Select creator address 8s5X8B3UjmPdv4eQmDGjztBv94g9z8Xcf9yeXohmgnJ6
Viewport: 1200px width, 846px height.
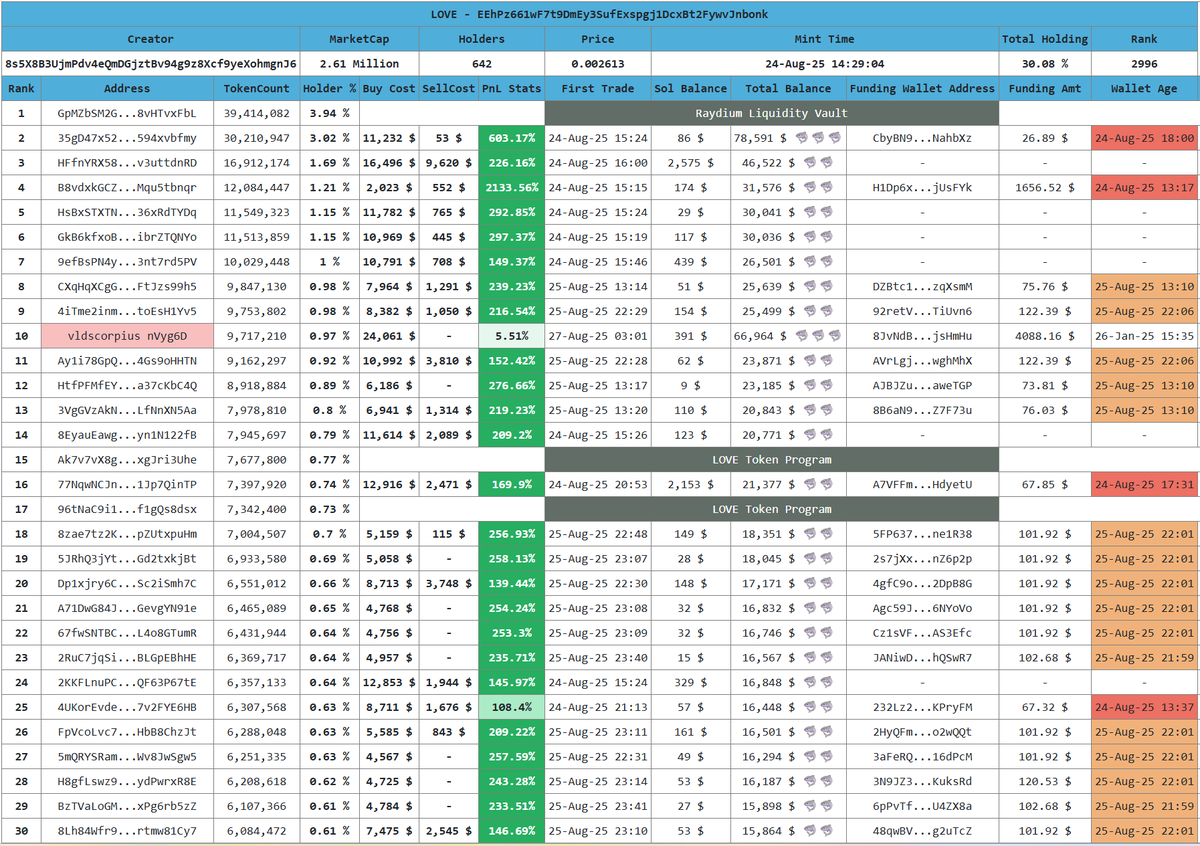click(151, 64)
